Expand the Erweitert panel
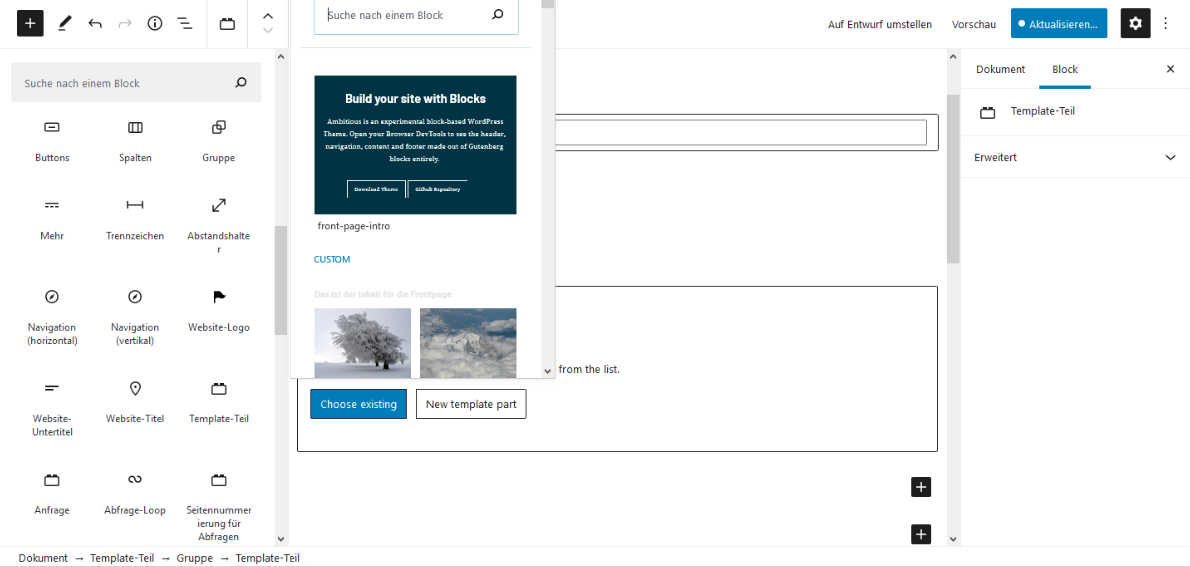The height and width of the screenshot is (567, 1190). pos(1074,157)
